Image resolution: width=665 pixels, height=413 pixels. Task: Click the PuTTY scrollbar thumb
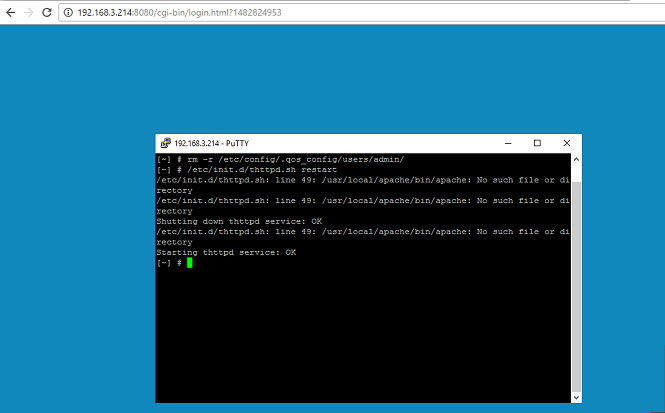coord(576,287)
